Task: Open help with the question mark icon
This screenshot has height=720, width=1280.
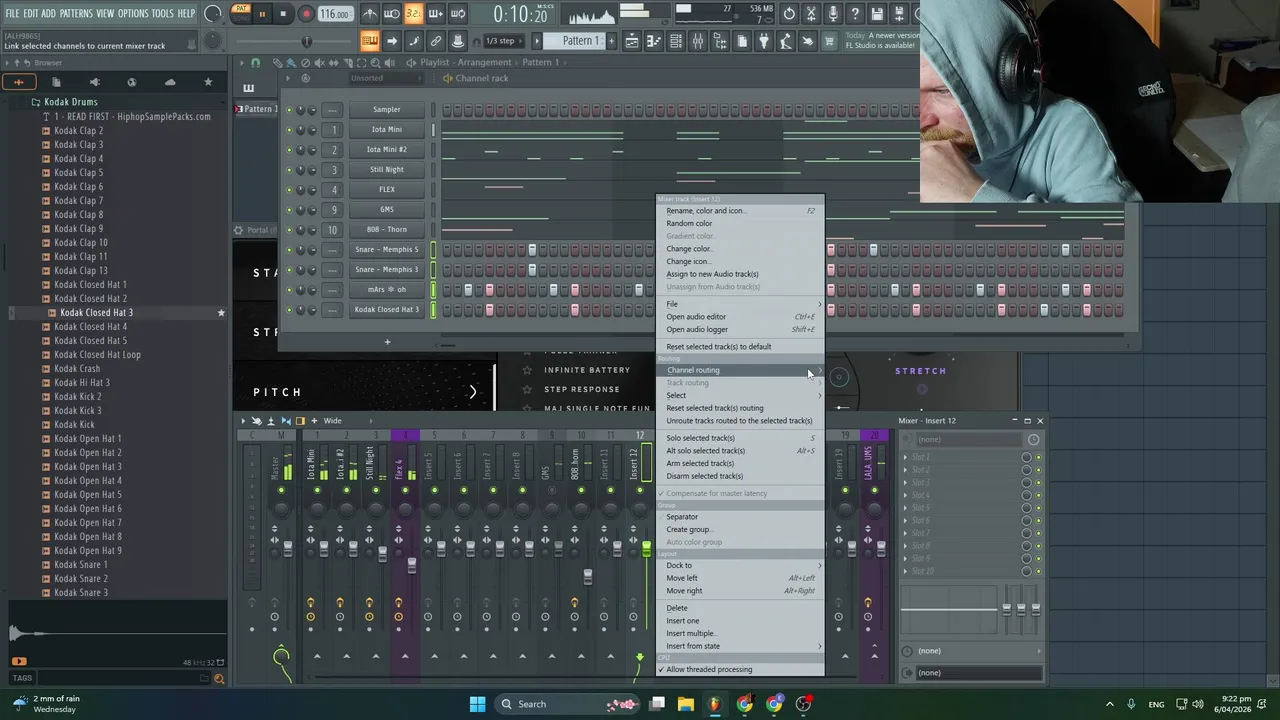Action: 855,14
